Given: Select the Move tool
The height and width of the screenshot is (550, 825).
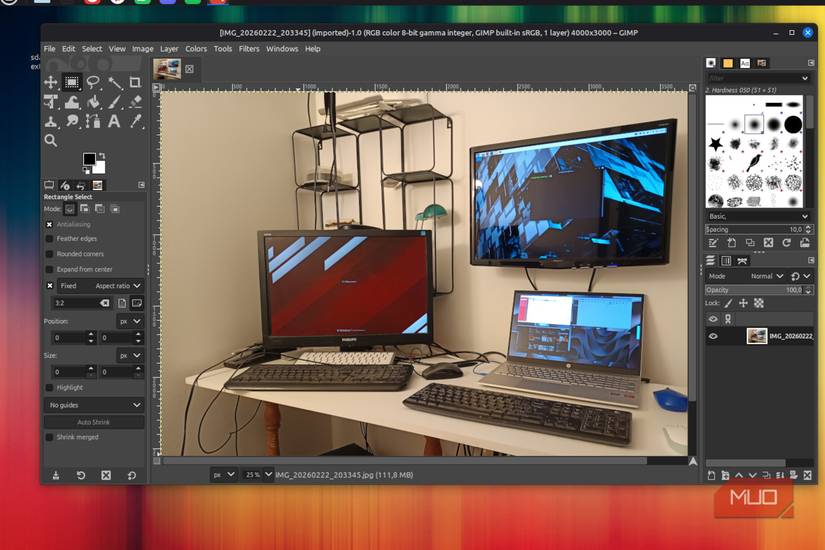Looking at the screenshot, I should tap(51, 82).
